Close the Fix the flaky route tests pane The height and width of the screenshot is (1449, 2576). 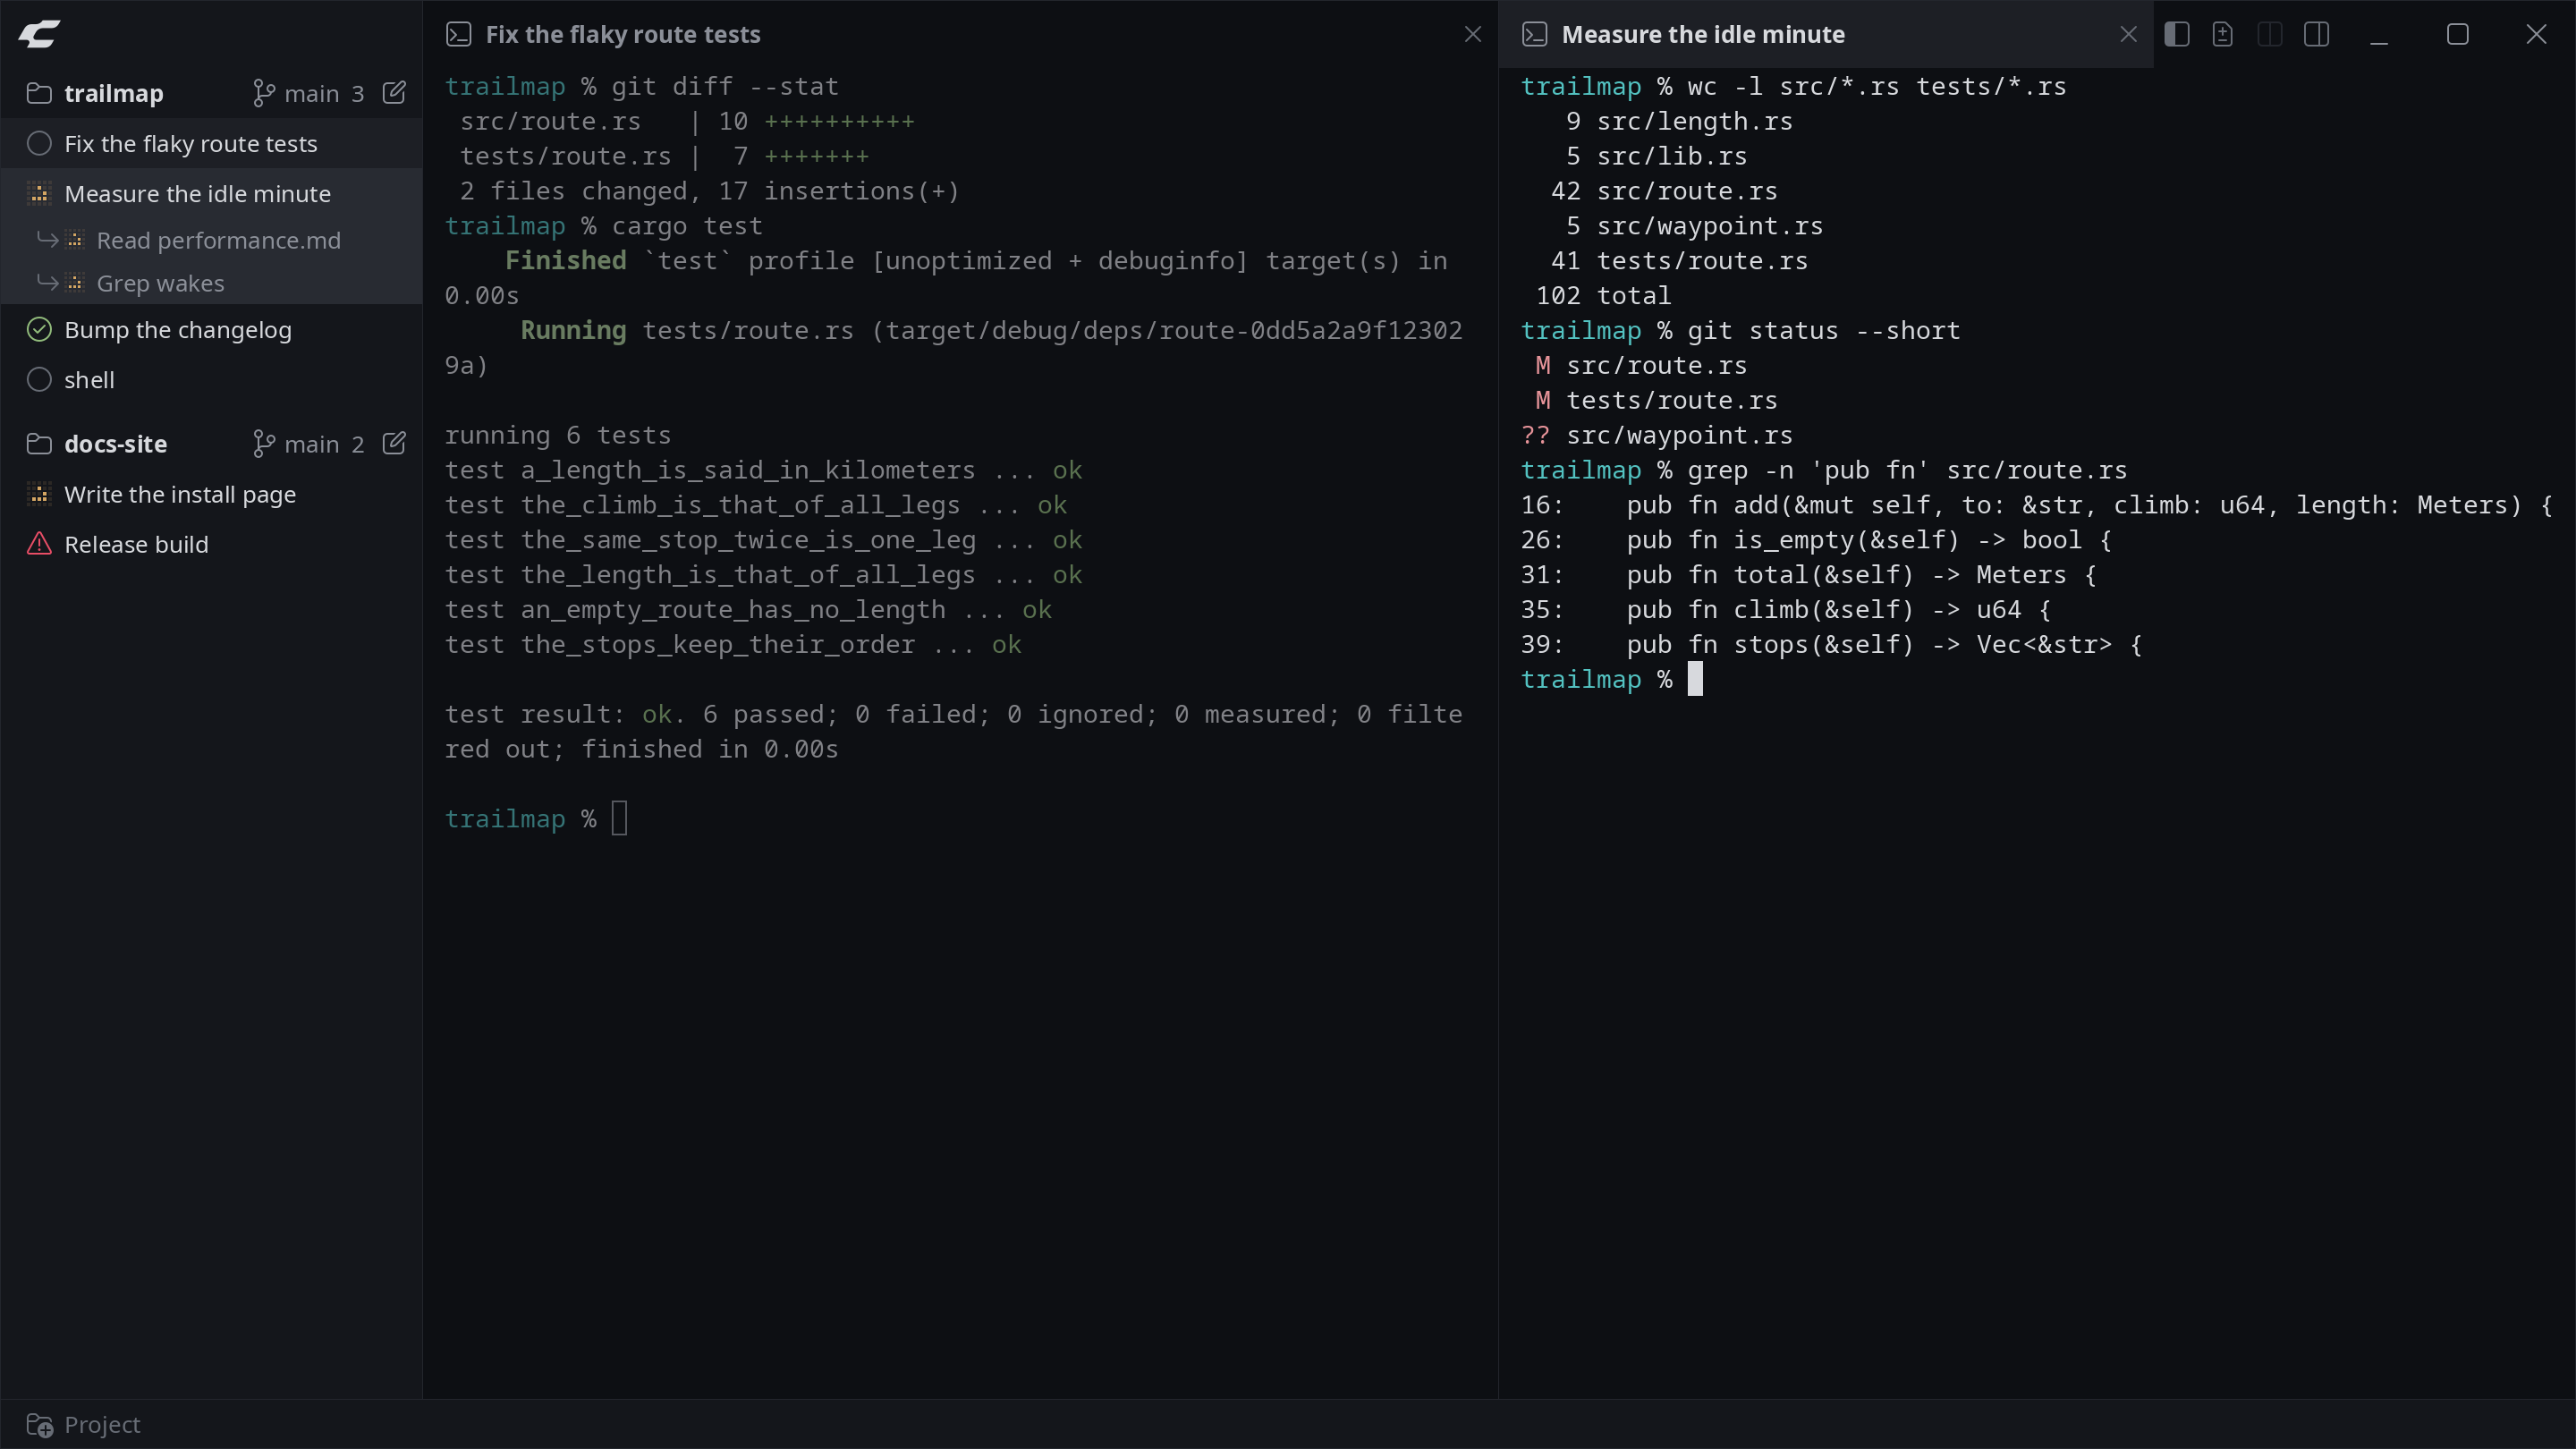pos(1473,34)
